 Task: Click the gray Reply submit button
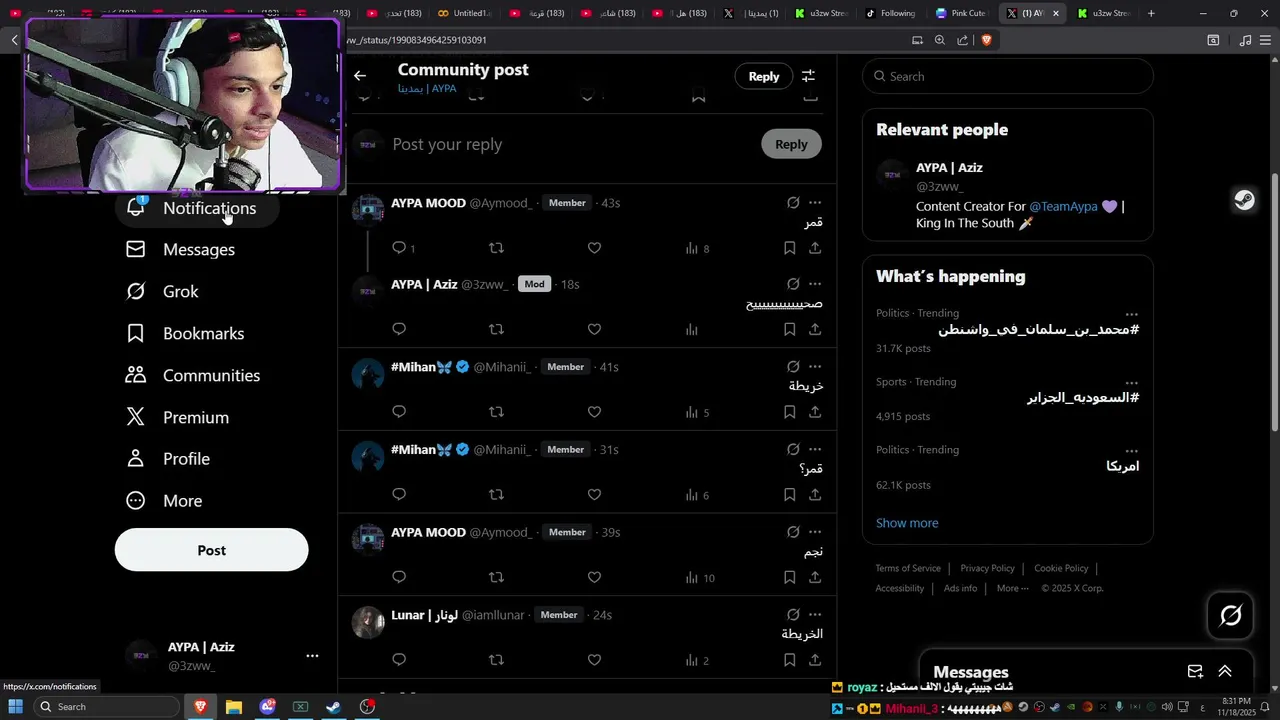pyautogui.click(x=791, y=144)
